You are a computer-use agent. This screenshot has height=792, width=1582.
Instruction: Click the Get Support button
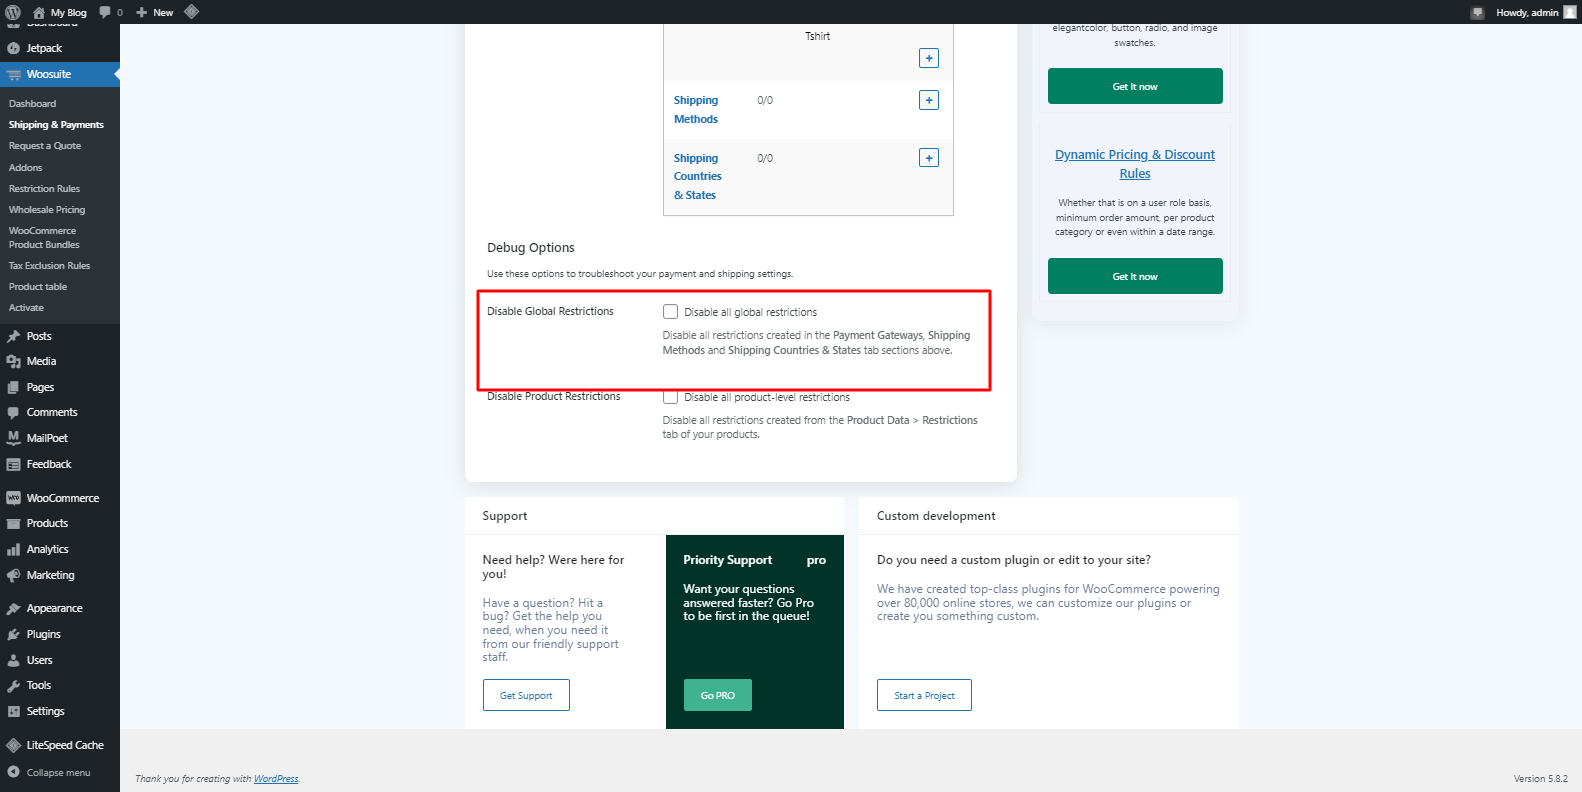pyautogui.click(x=526, y=695)
